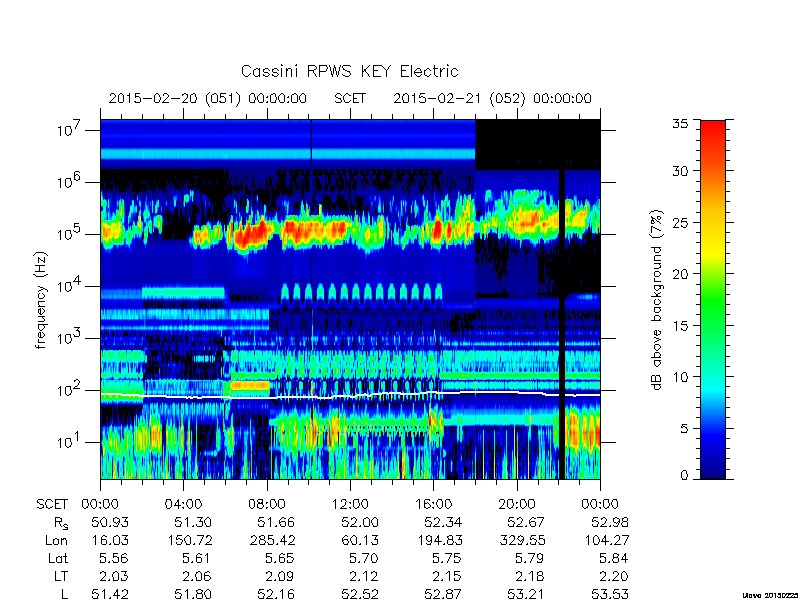Click time axis tick "20:00"
Viewport: 800px width, 600px height.
[x=517, y=505]
